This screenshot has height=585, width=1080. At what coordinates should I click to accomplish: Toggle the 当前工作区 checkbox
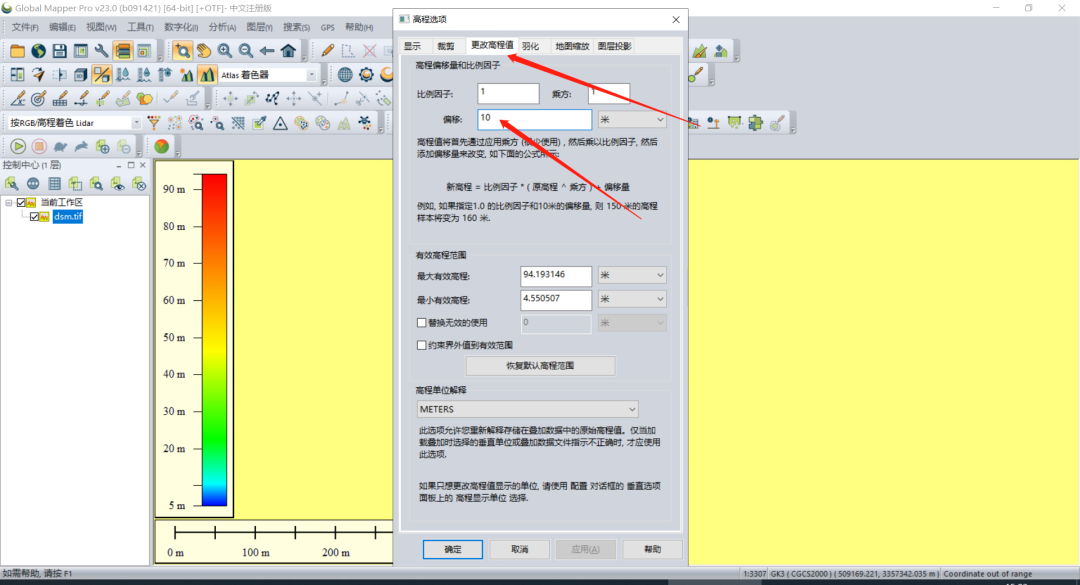tap(21, 203)
